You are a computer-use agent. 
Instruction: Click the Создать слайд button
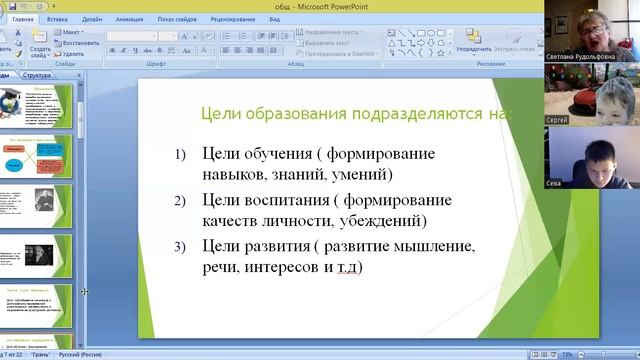tap(40, 44)
